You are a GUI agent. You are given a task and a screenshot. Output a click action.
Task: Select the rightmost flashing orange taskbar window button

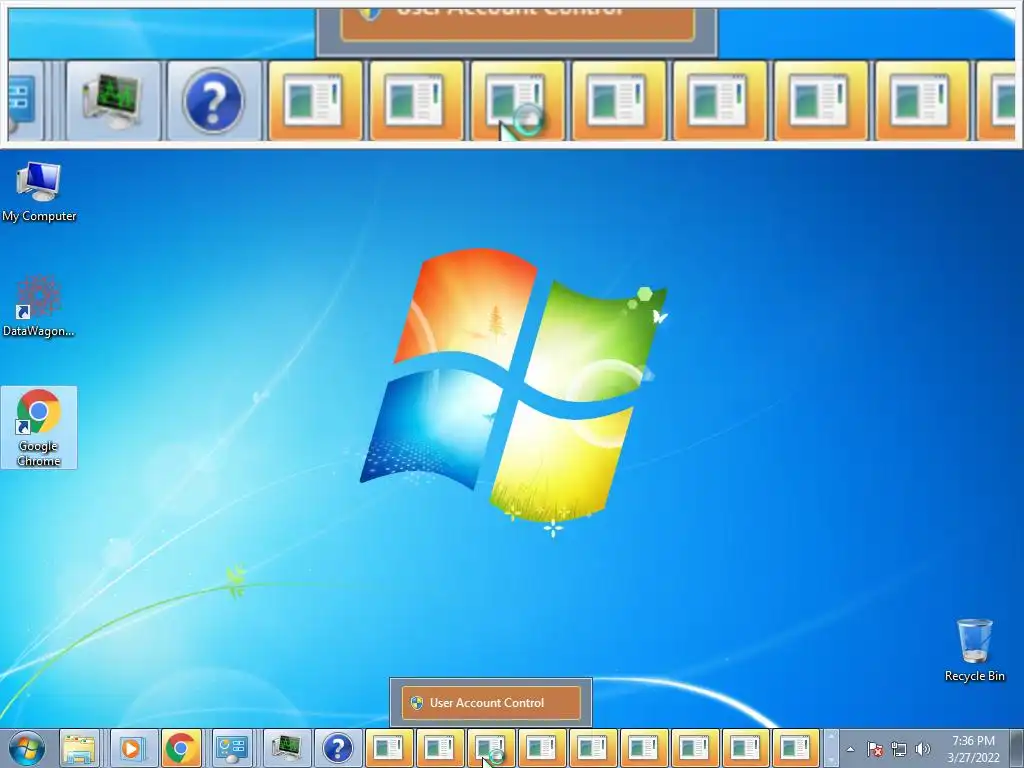795,748
